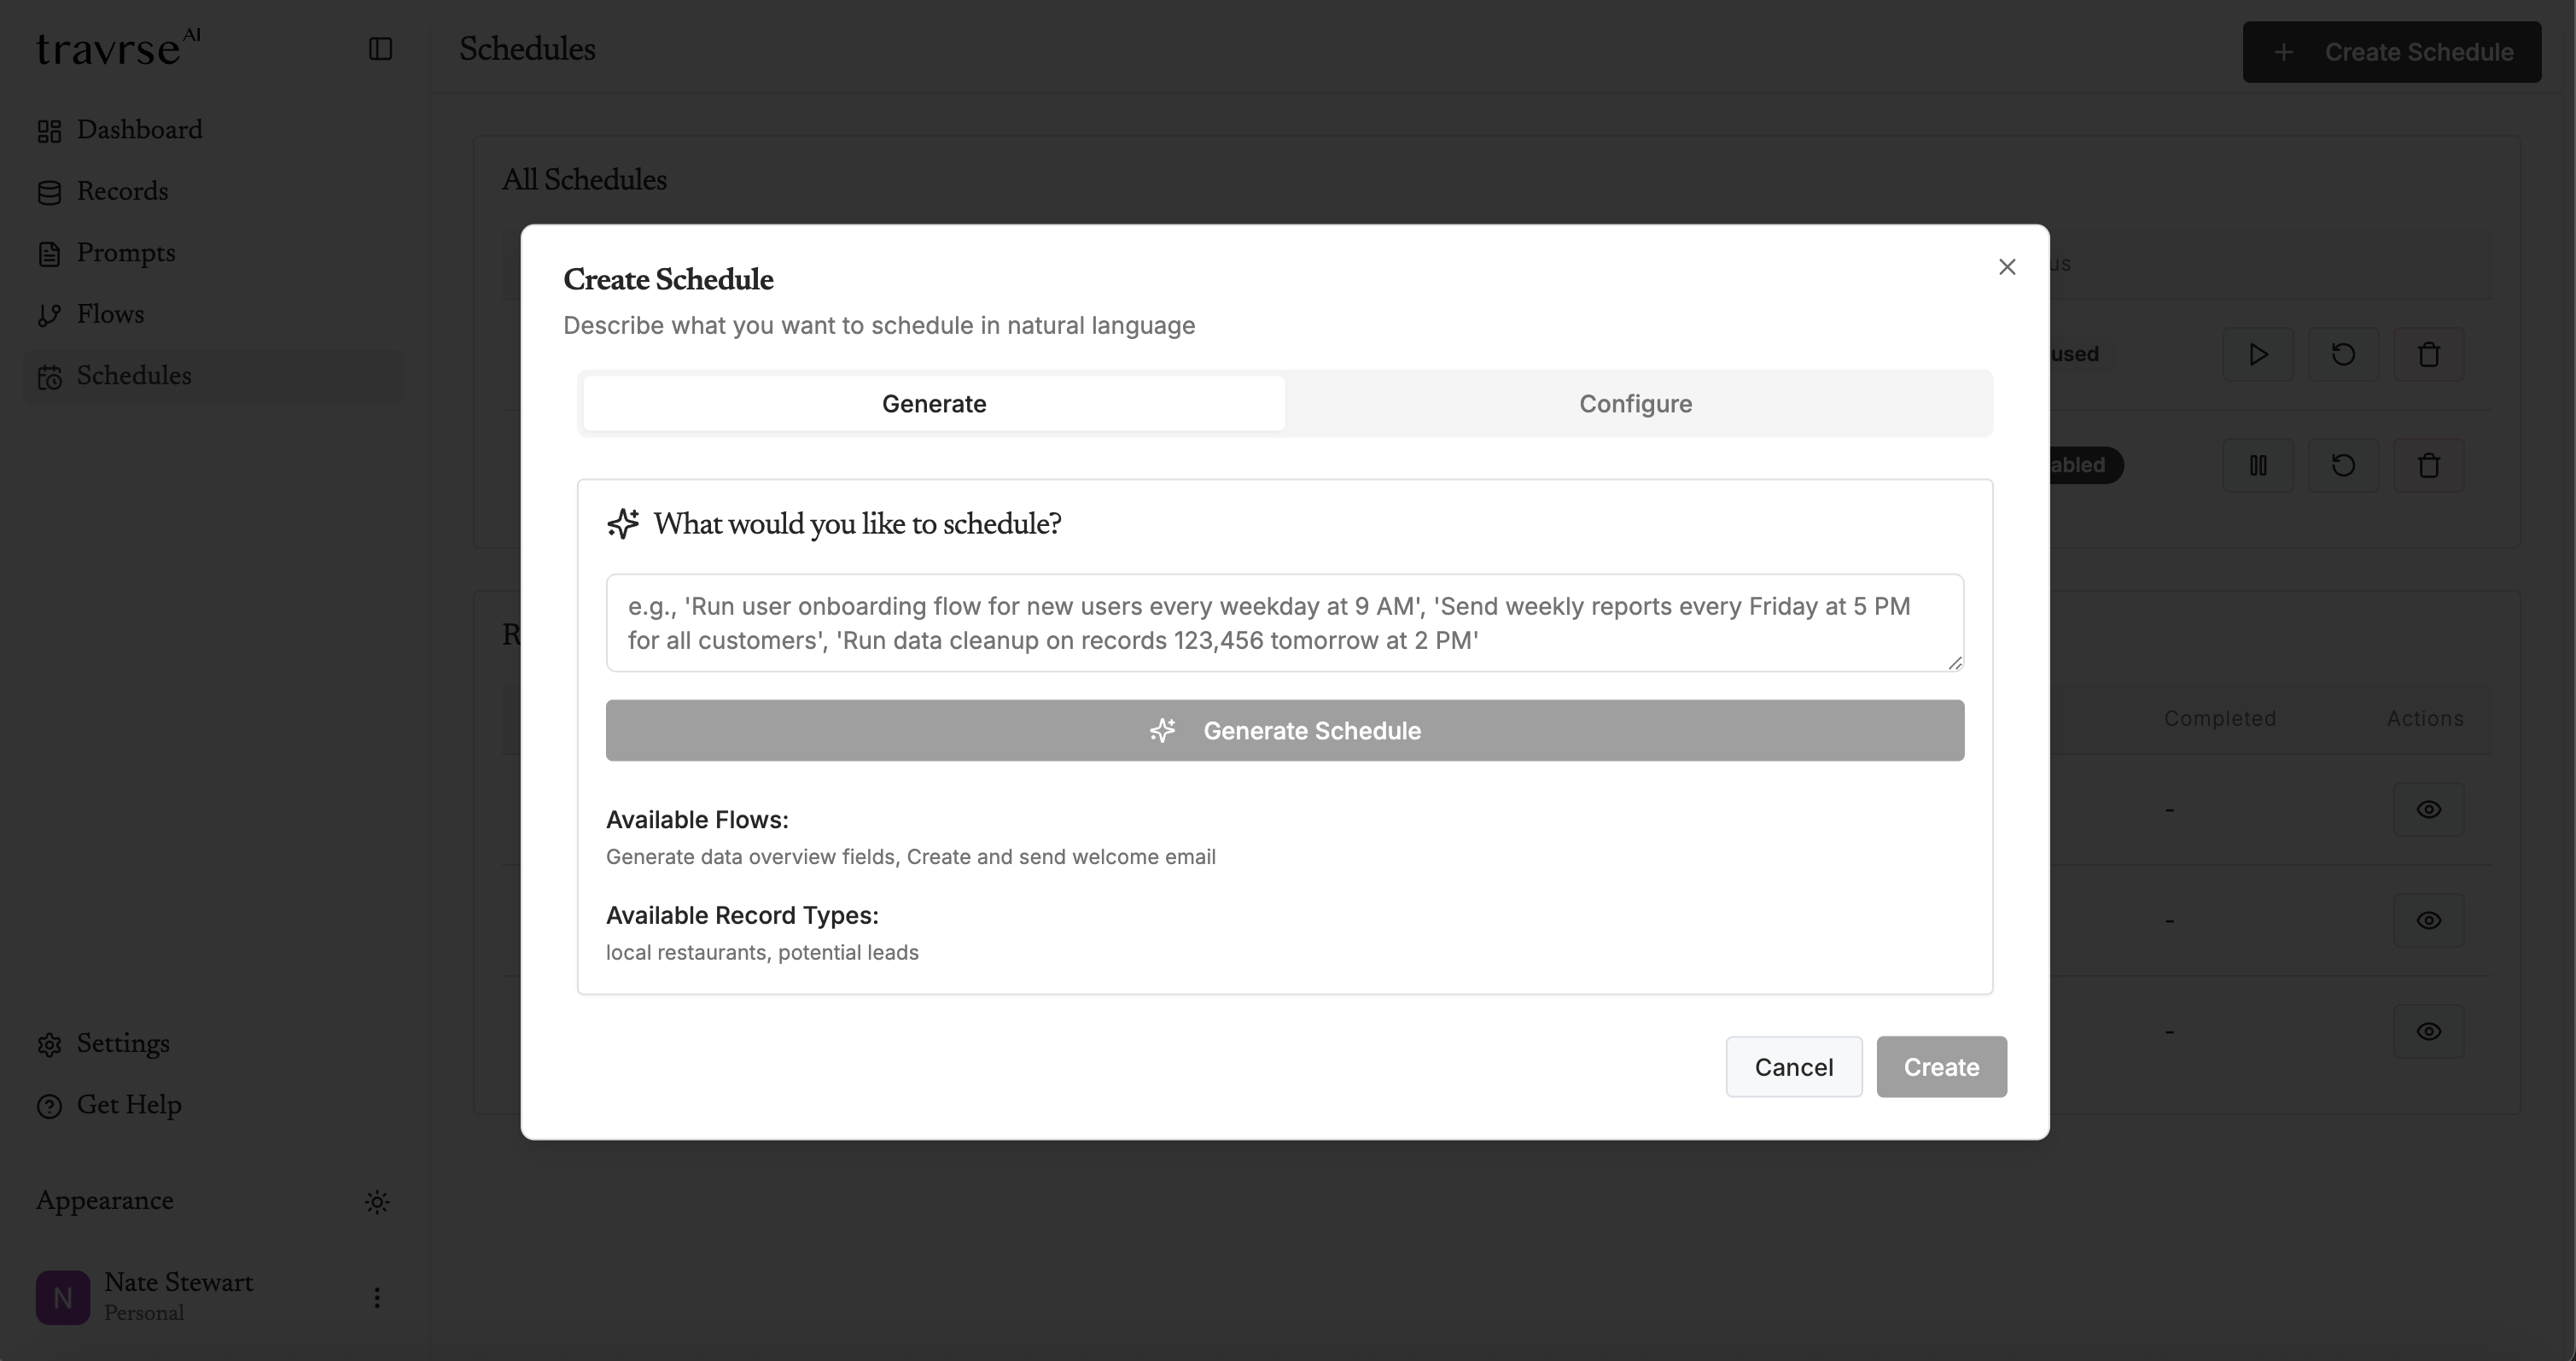This screenshot has width=2576, height=1361.
Task: Open the Flows page
Action: click(110, 314)
